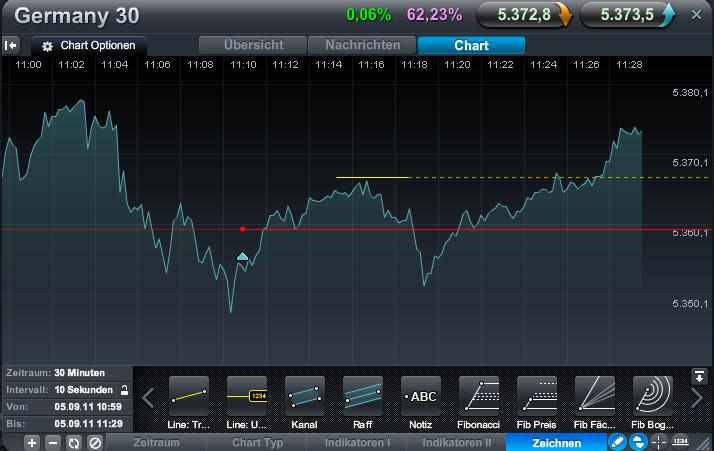
Task: Click the 62,23% sentiment value
Action: coord(434,15)
